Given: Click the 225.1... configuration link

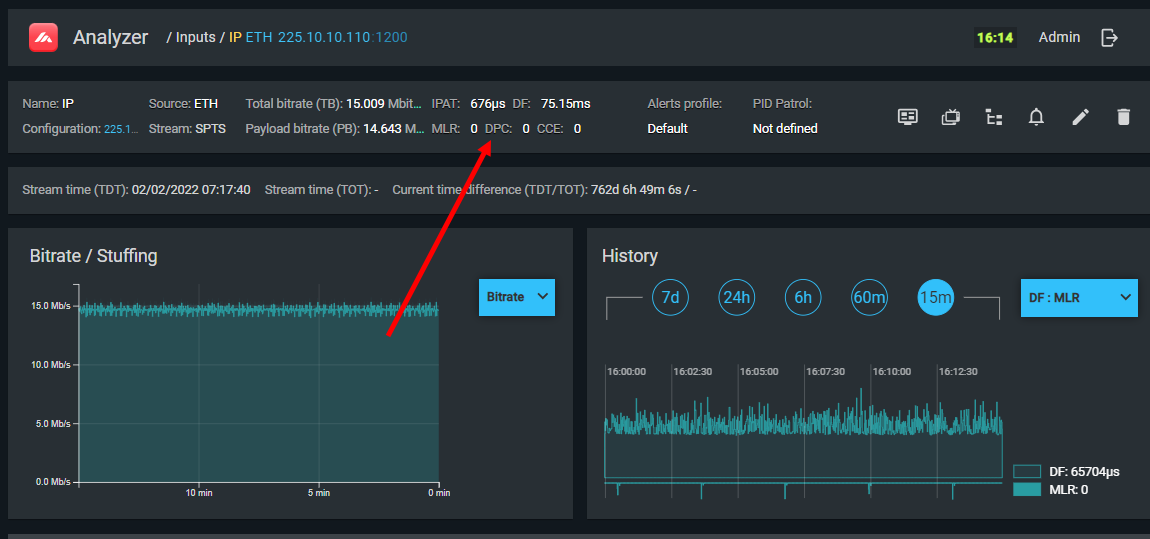Looking at the screenshot, I should (x=121, y=129).
